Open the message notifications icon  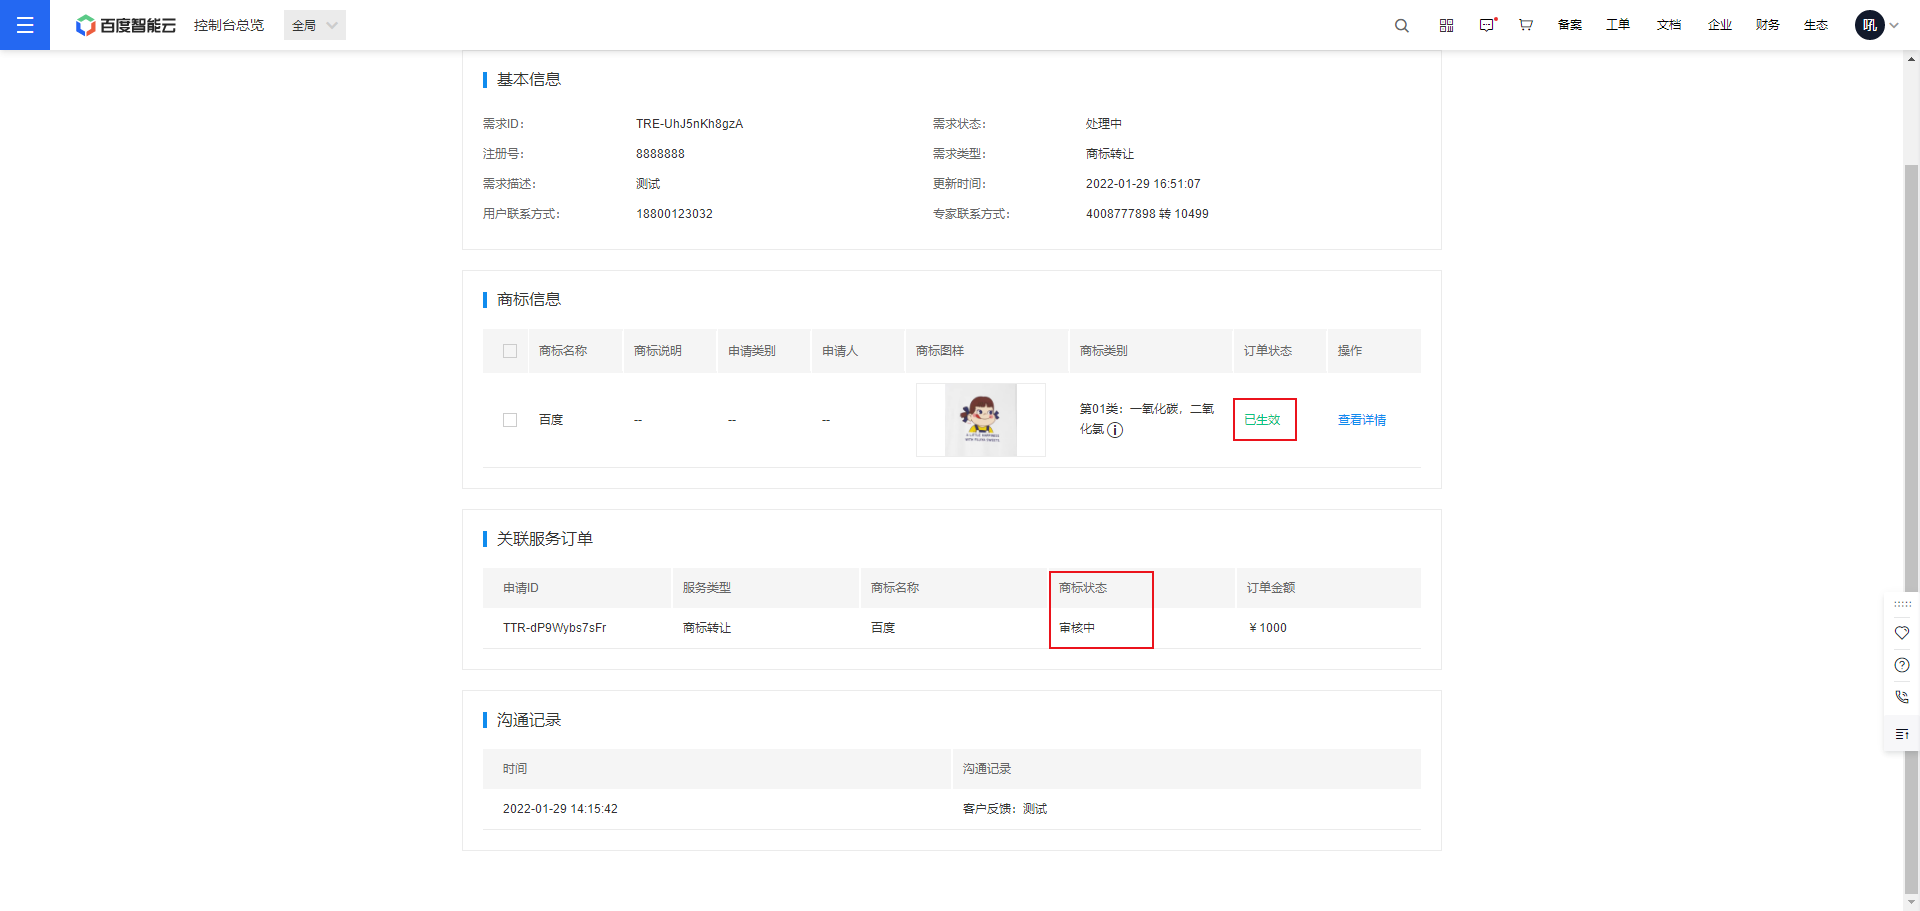[x=1487, y=25]
